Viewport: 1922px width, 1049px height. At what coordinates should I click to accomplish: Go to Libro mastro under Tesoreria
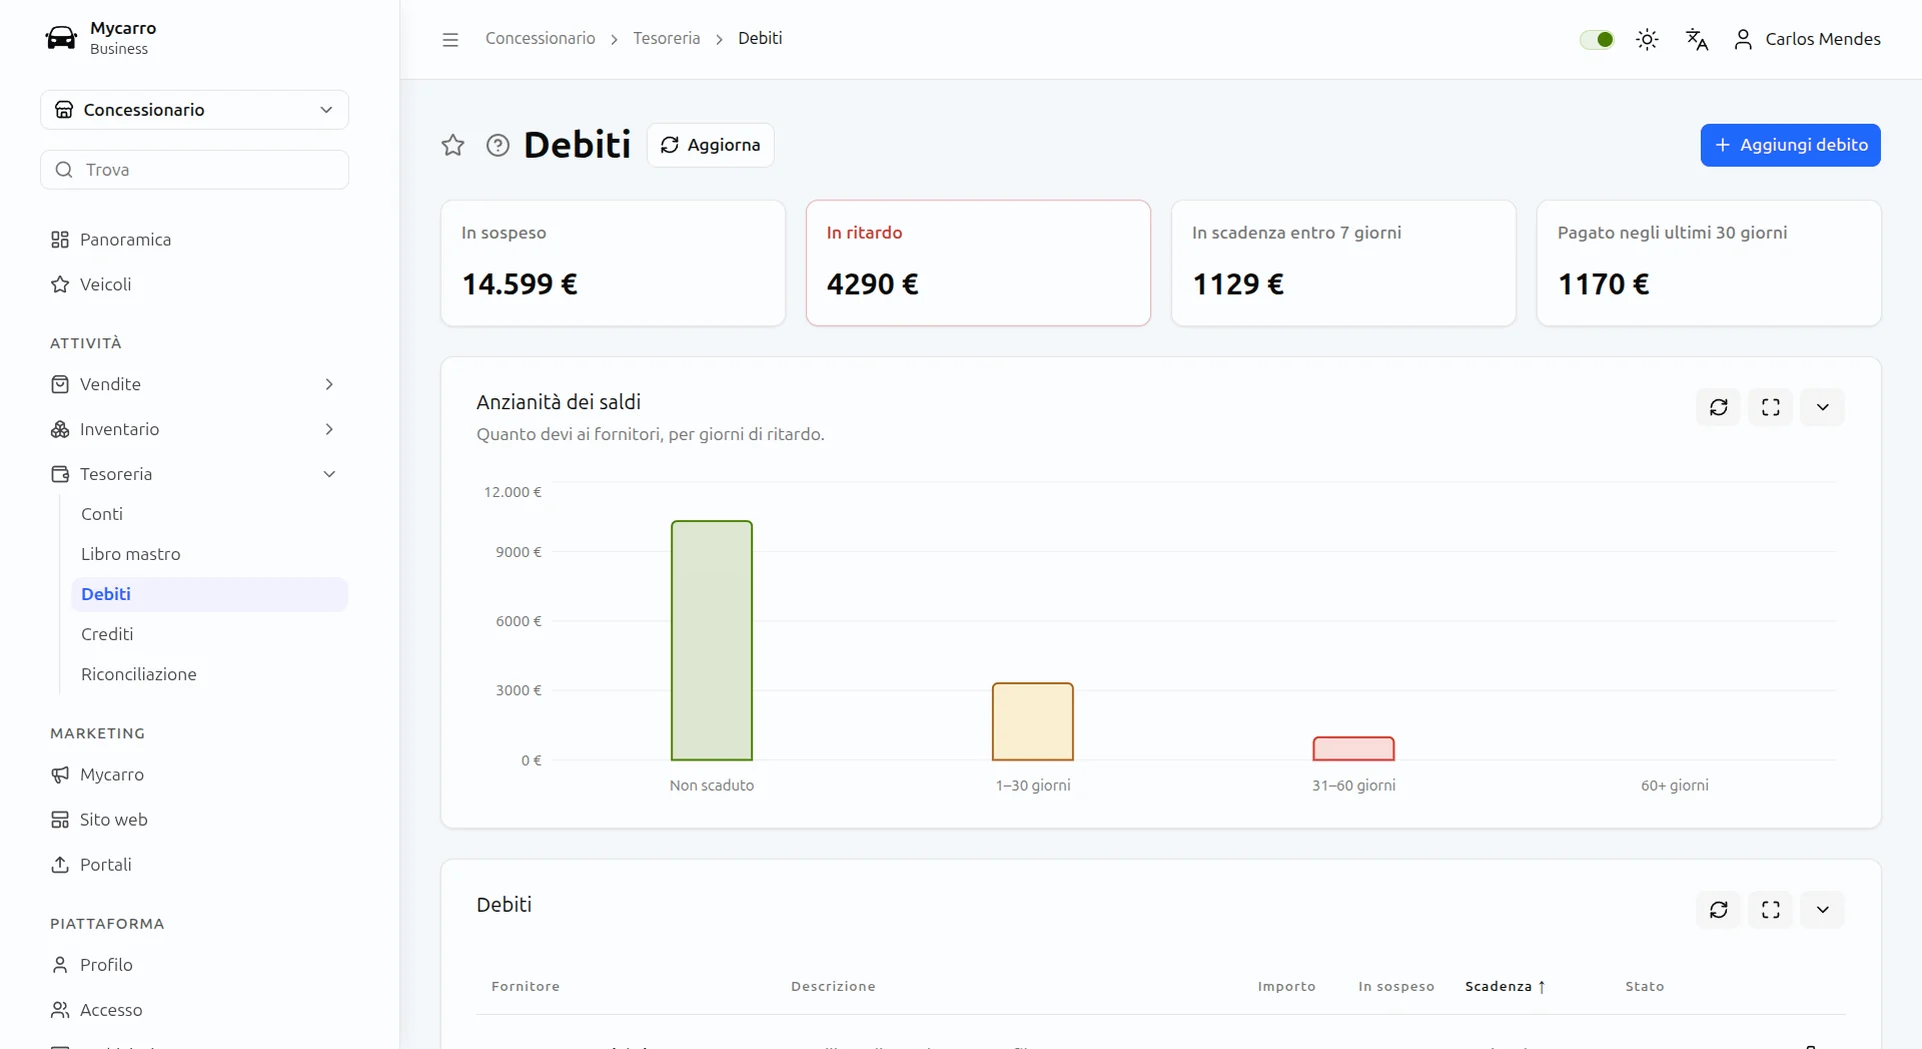[210, 554]
